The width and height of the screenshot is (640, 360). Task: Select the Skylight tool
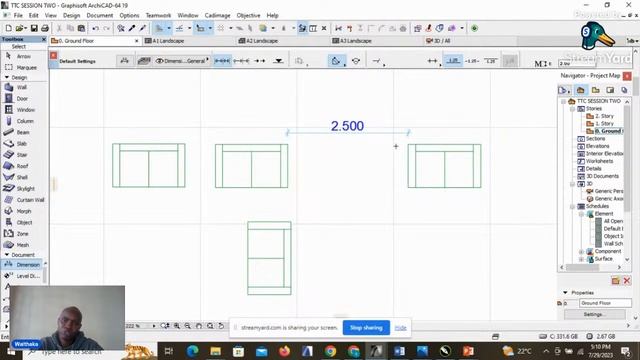tap(25, 189)
